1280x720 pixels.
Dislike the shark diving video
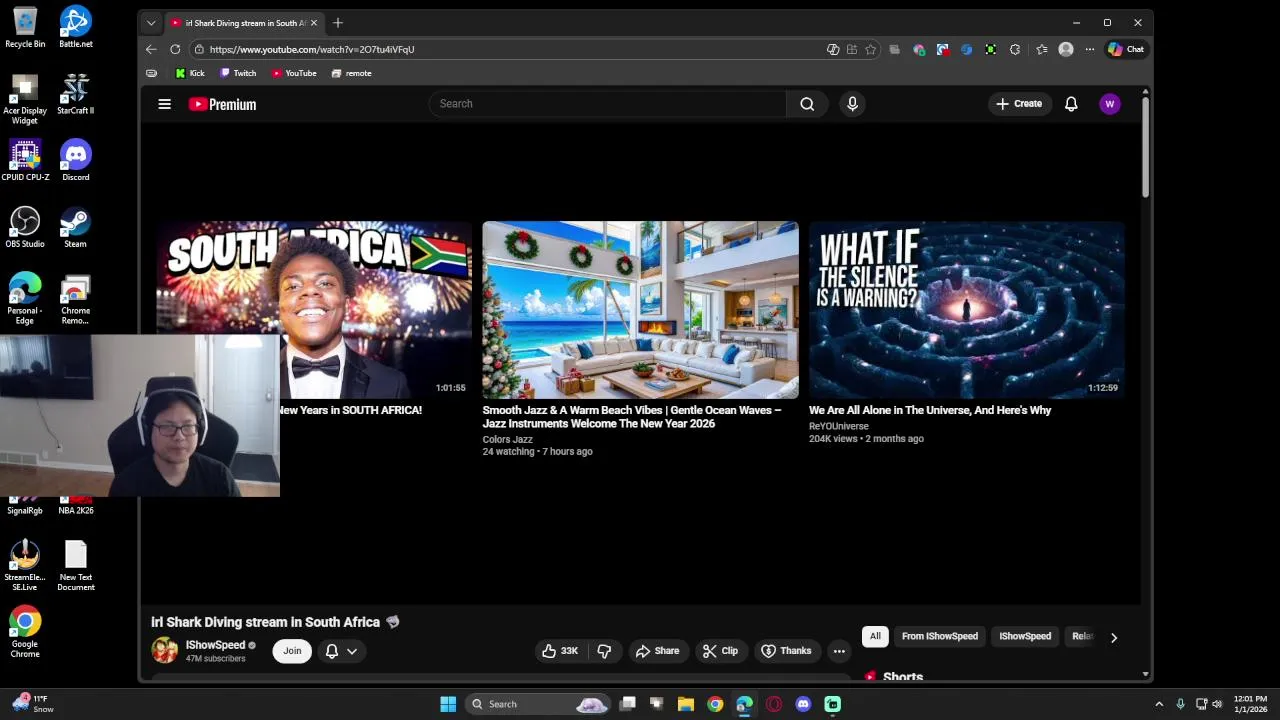click(605, 651)
